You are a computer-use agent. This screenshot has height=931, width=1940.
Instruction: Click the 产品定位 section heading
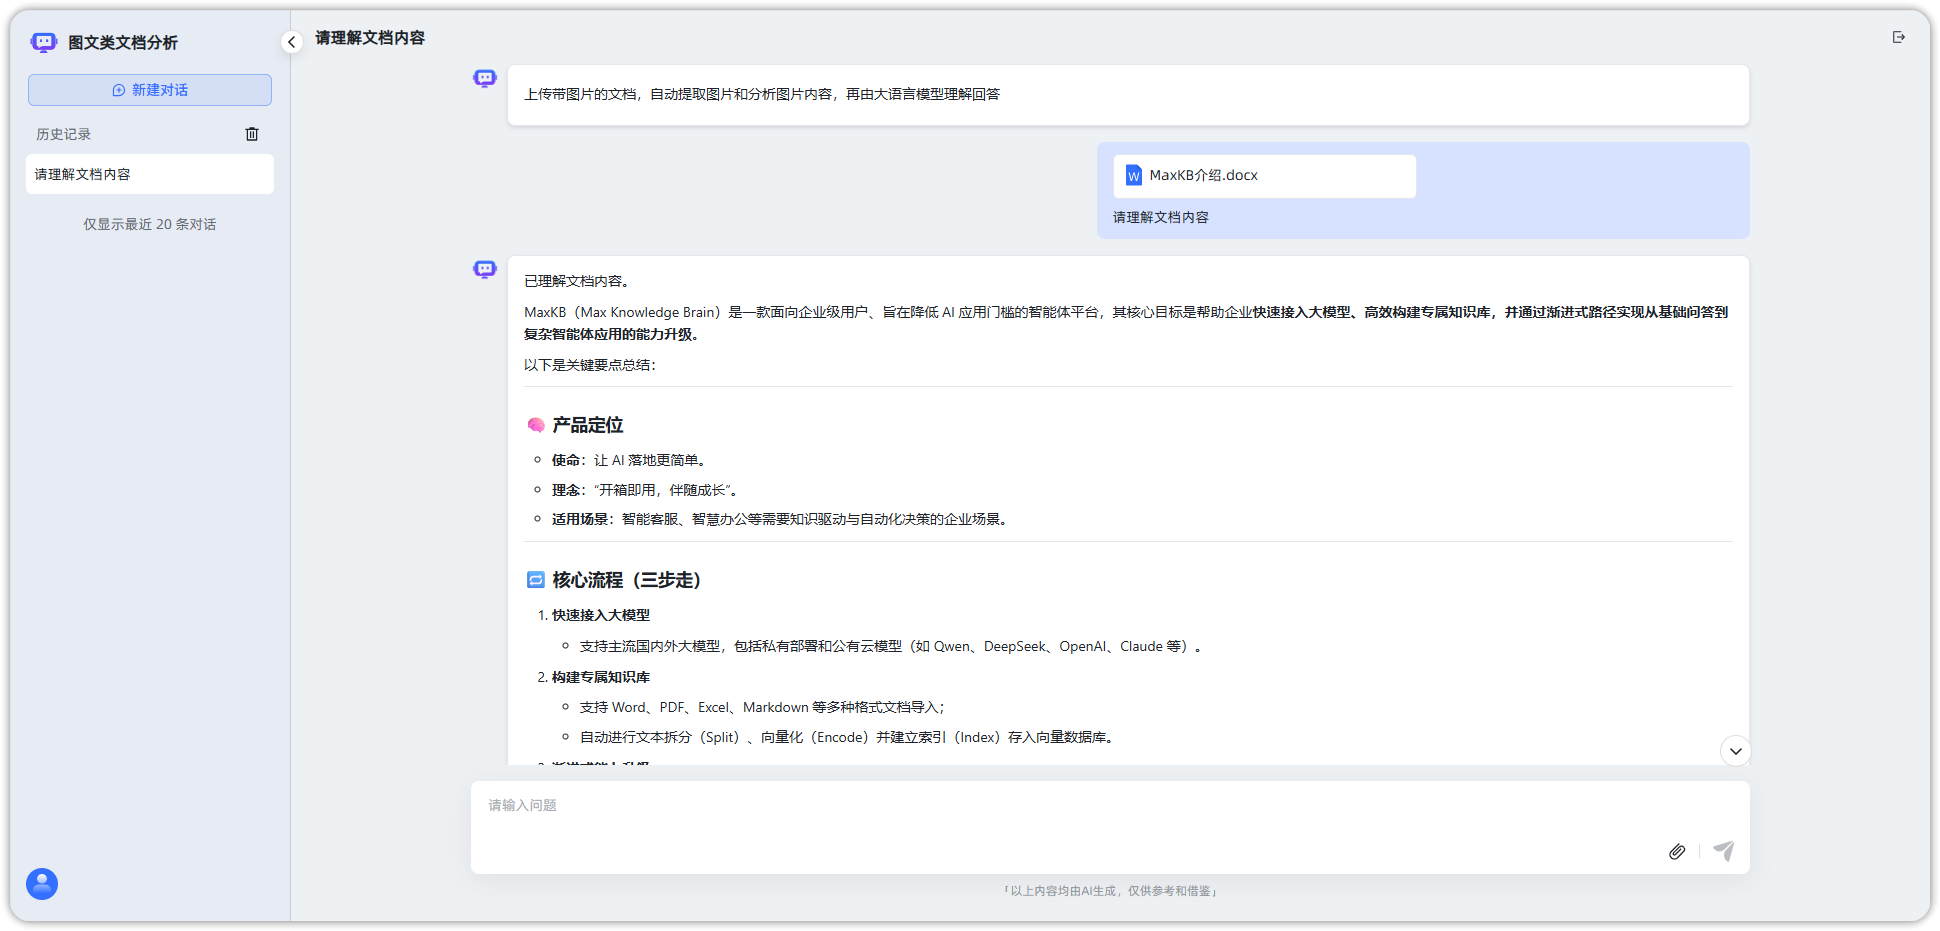[x=587, y=426]
